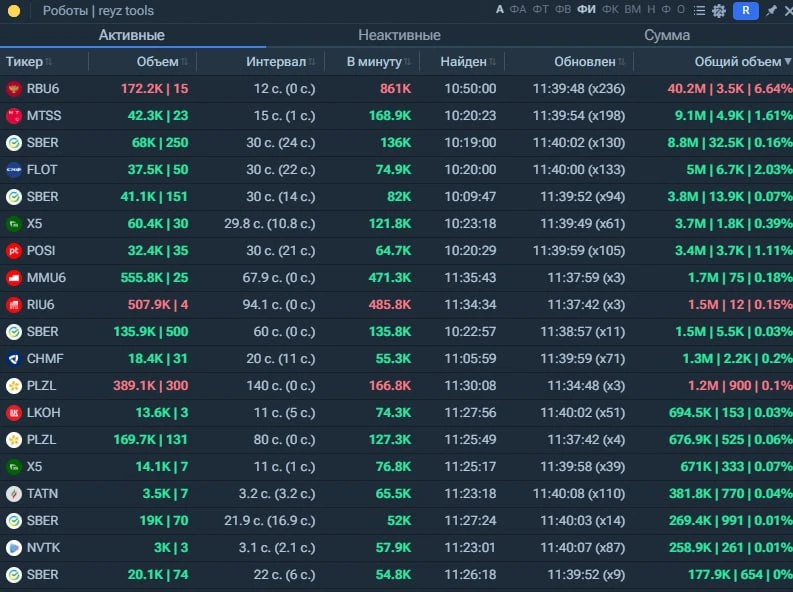Click PLZL icon in 389.1K row
793x592 pixels.
(14, 386)
